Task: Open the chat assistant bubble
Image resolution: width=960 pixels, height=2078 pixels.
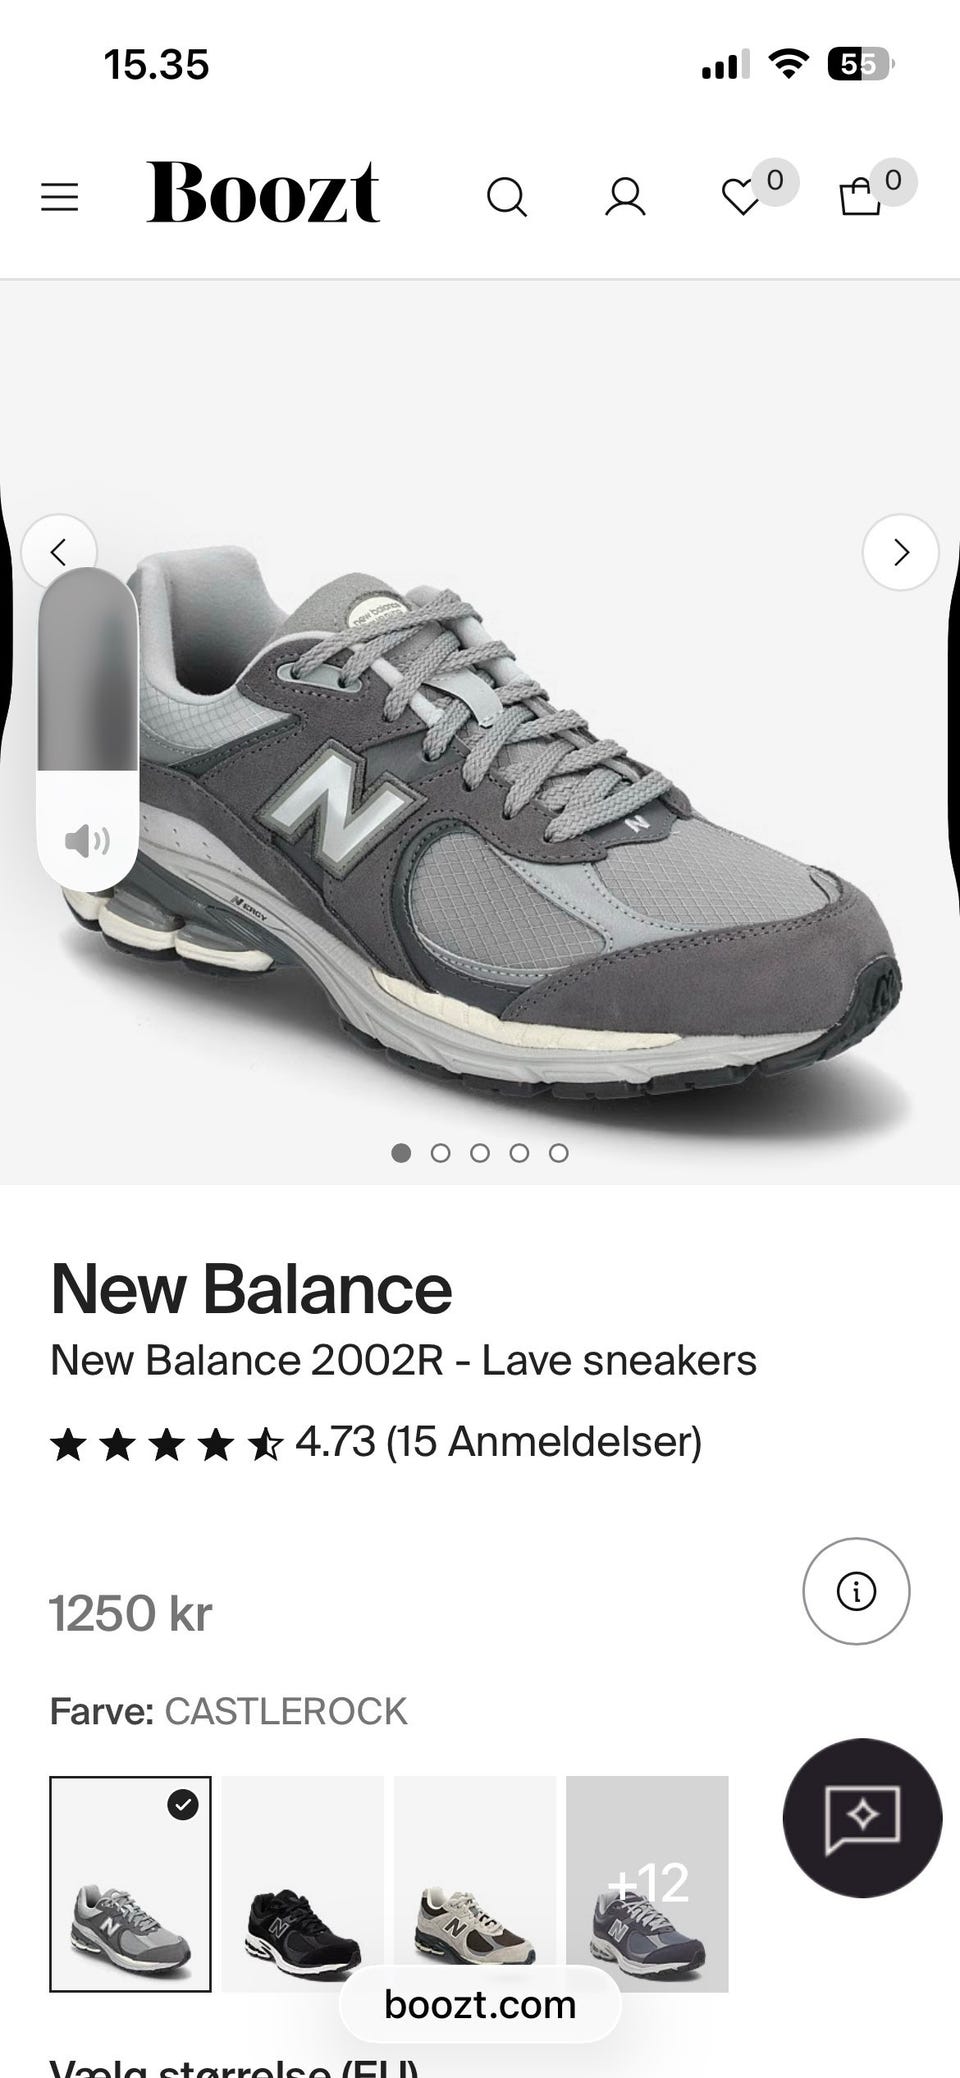Action: click(x=862, y=1818)
